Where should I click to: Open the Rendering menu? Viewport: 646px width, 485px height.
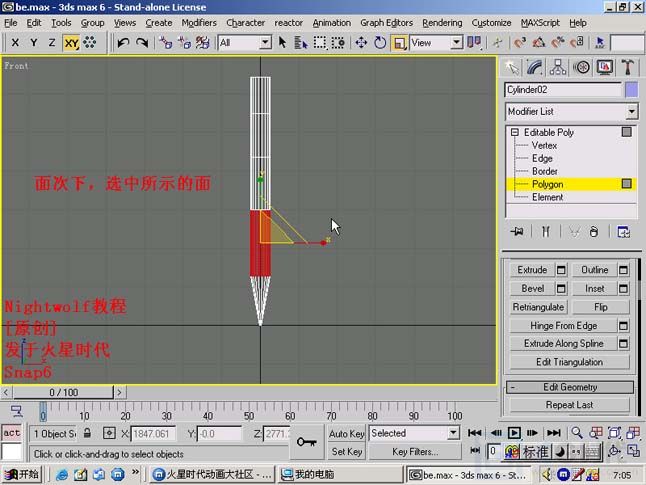point(442,23)
